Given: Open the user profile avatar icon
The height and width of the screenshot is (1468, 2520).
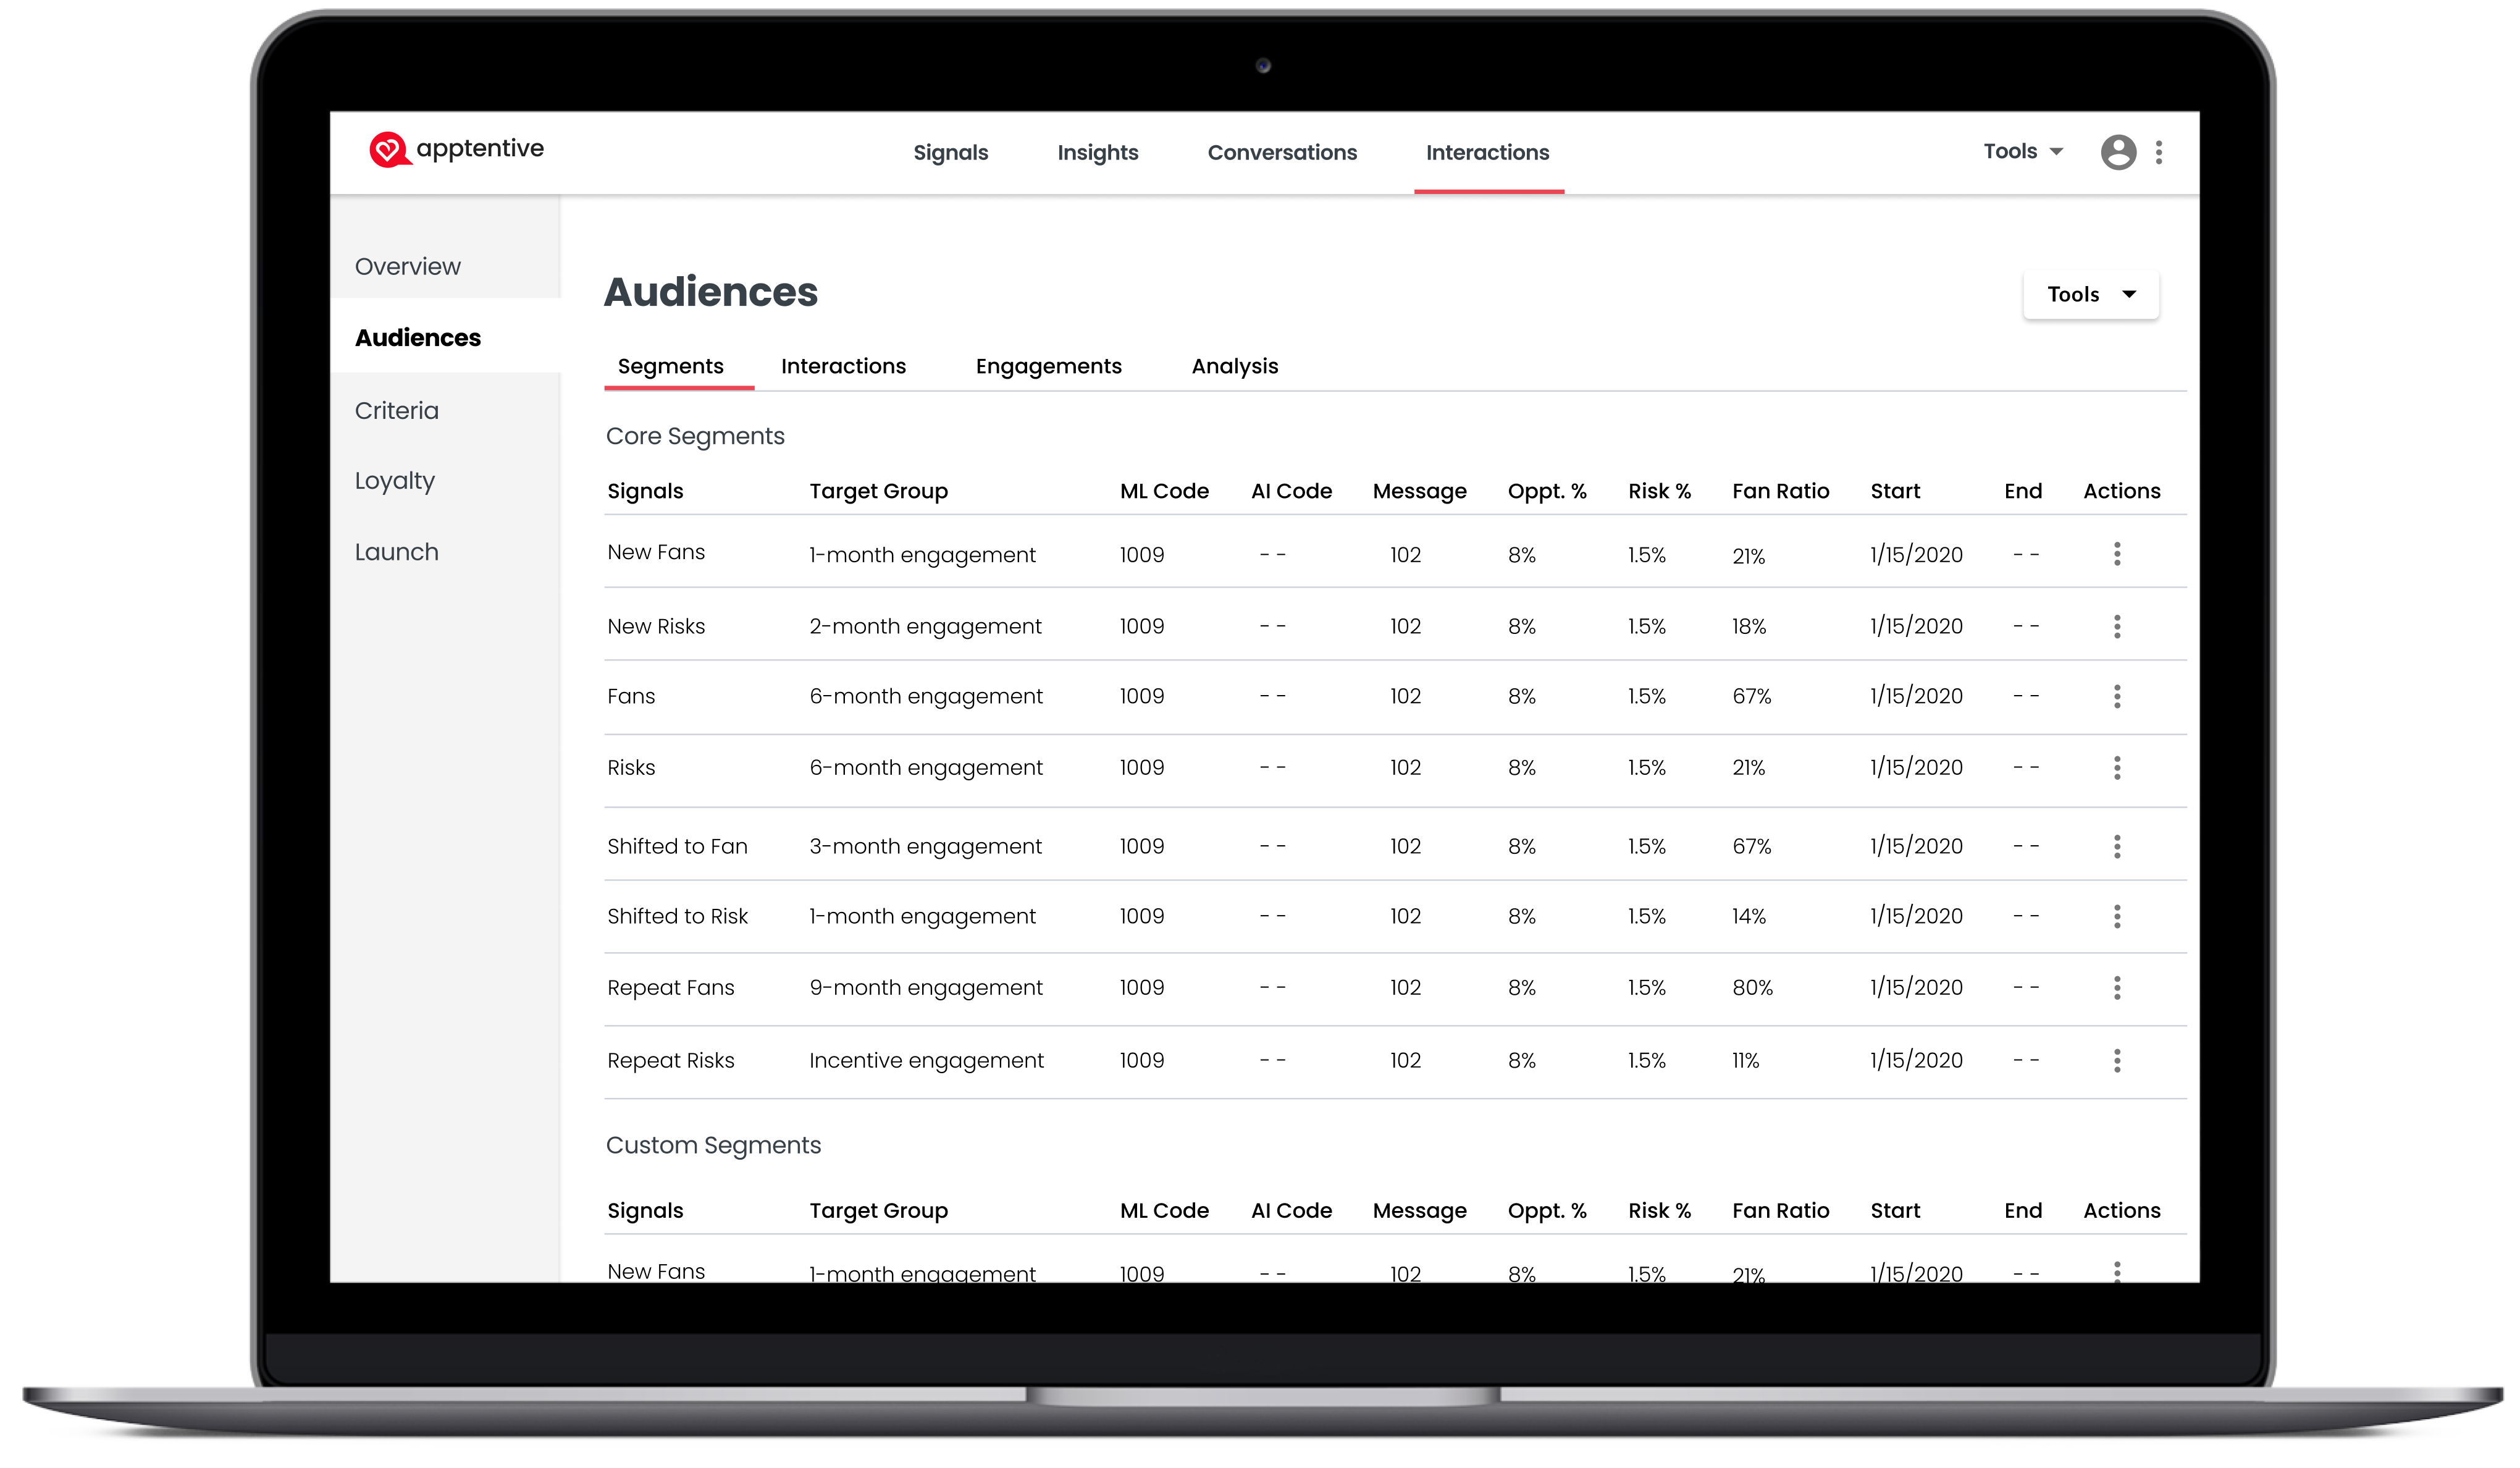Looking at the screenshot, I should point(2118,152).
